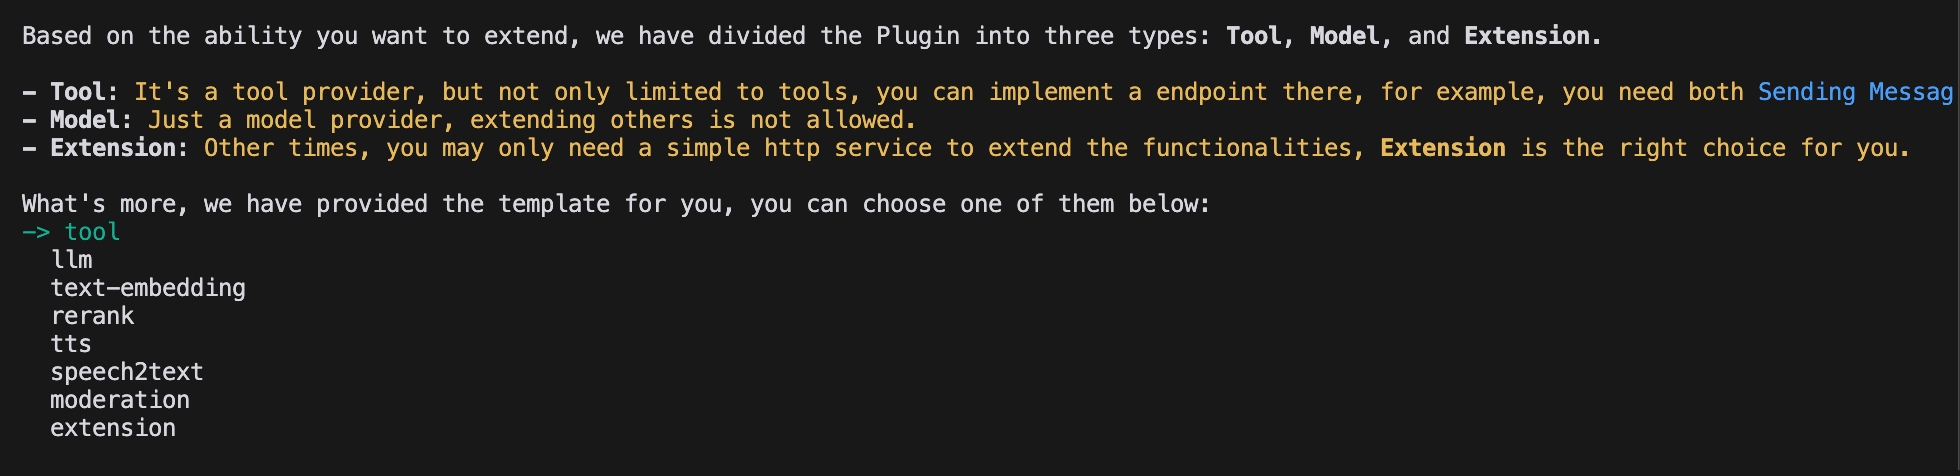The height and width of the screenshot is (476, 1960).
Task: Click the 'Just a model provider' description
Action: (x=532, y=120)
